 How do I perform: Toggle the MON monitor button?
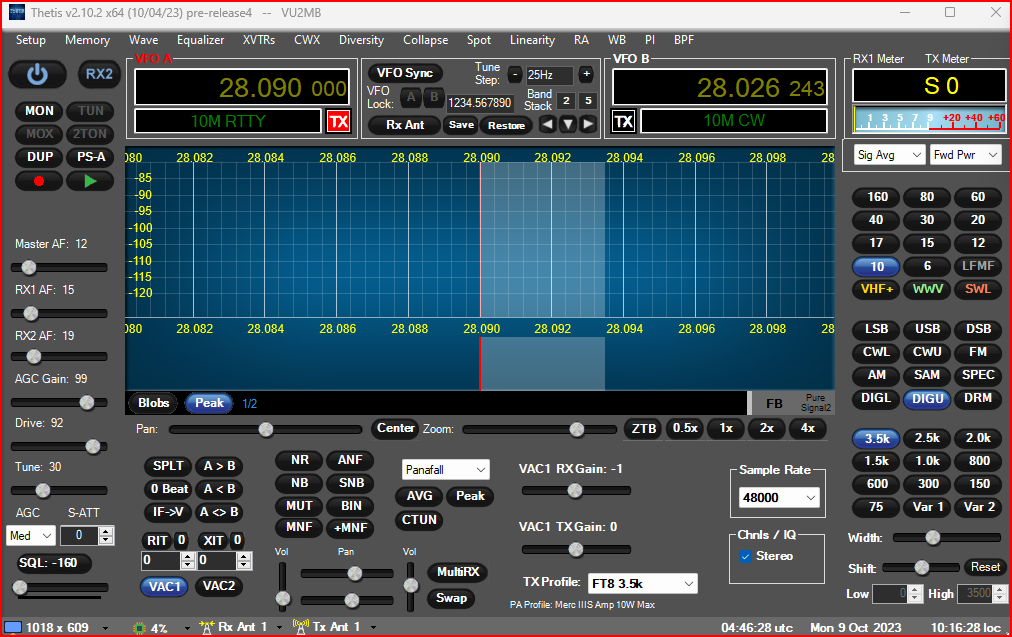click(39, 111)
